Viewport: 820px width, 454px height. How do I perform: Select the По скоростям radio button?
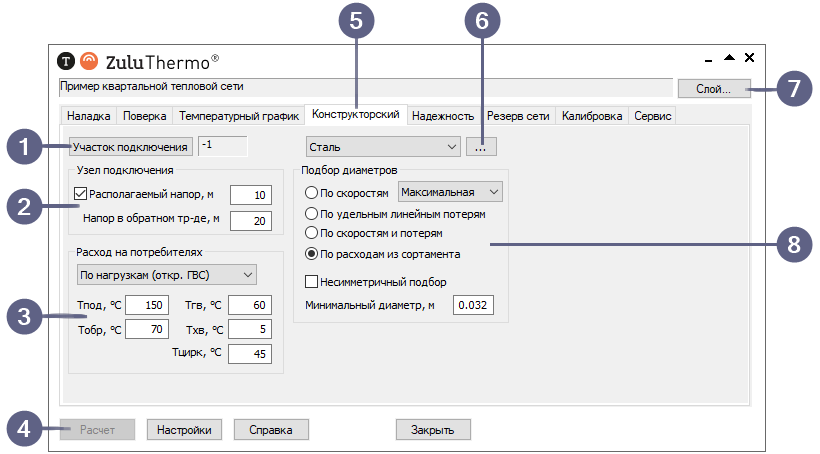(x=312, y=192)
